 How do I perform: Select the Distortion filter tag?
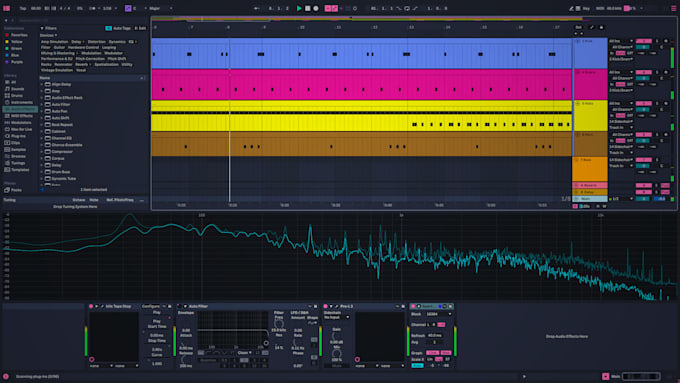pyautogui.click(x=97, y=42)
